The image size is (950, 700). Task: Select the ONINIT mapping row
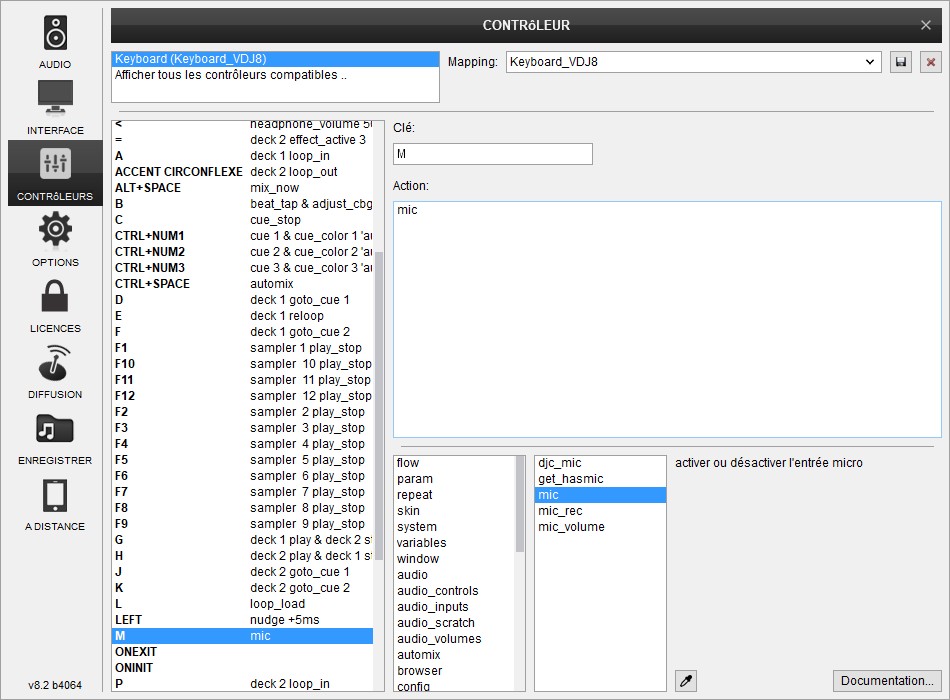pyautogui.click(x=243, y=667)
